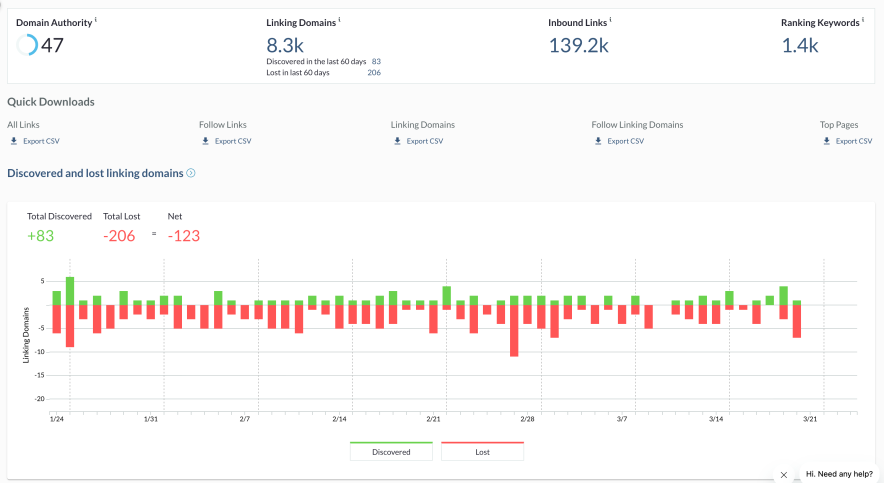Screen dimensions: 884x483
Task: Open the 8.3k Linking Domains value
Action: [285, 45]
